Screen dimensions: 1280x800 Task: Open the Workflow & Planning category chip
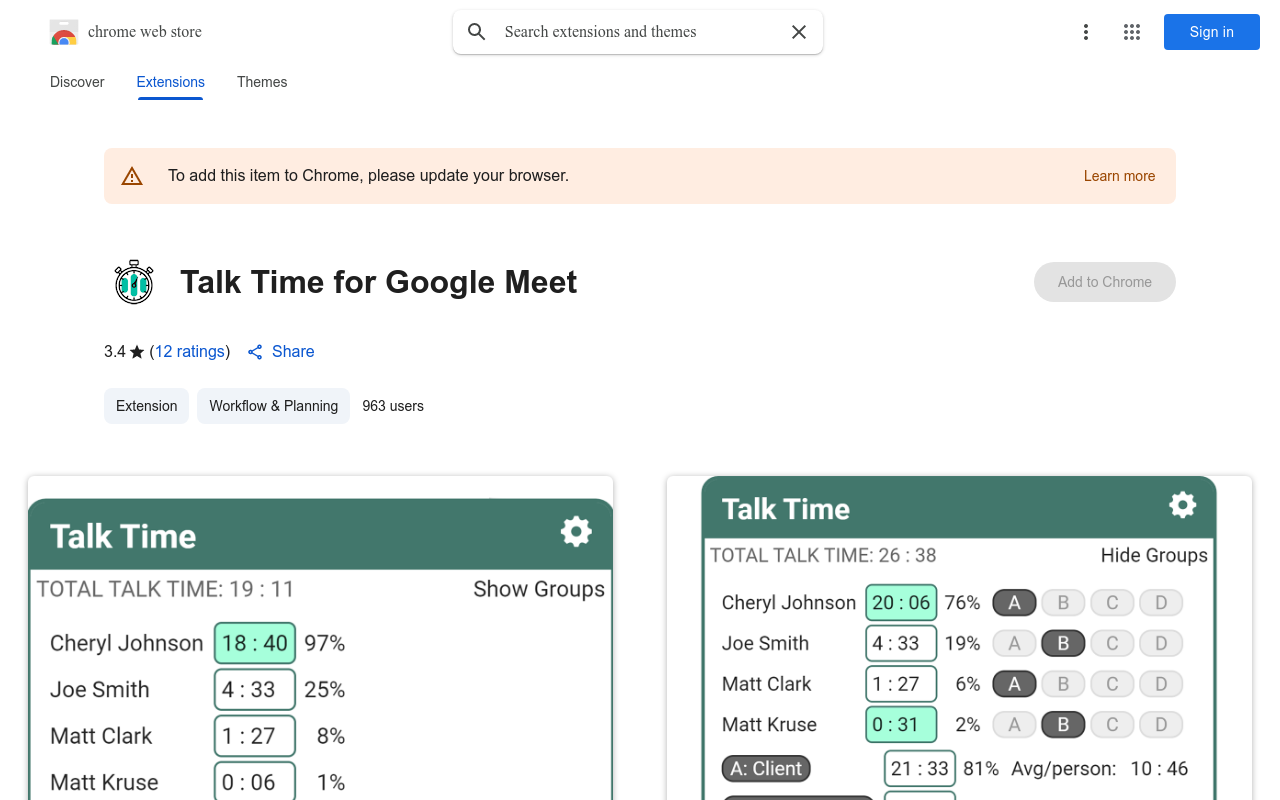click(273, 406)
